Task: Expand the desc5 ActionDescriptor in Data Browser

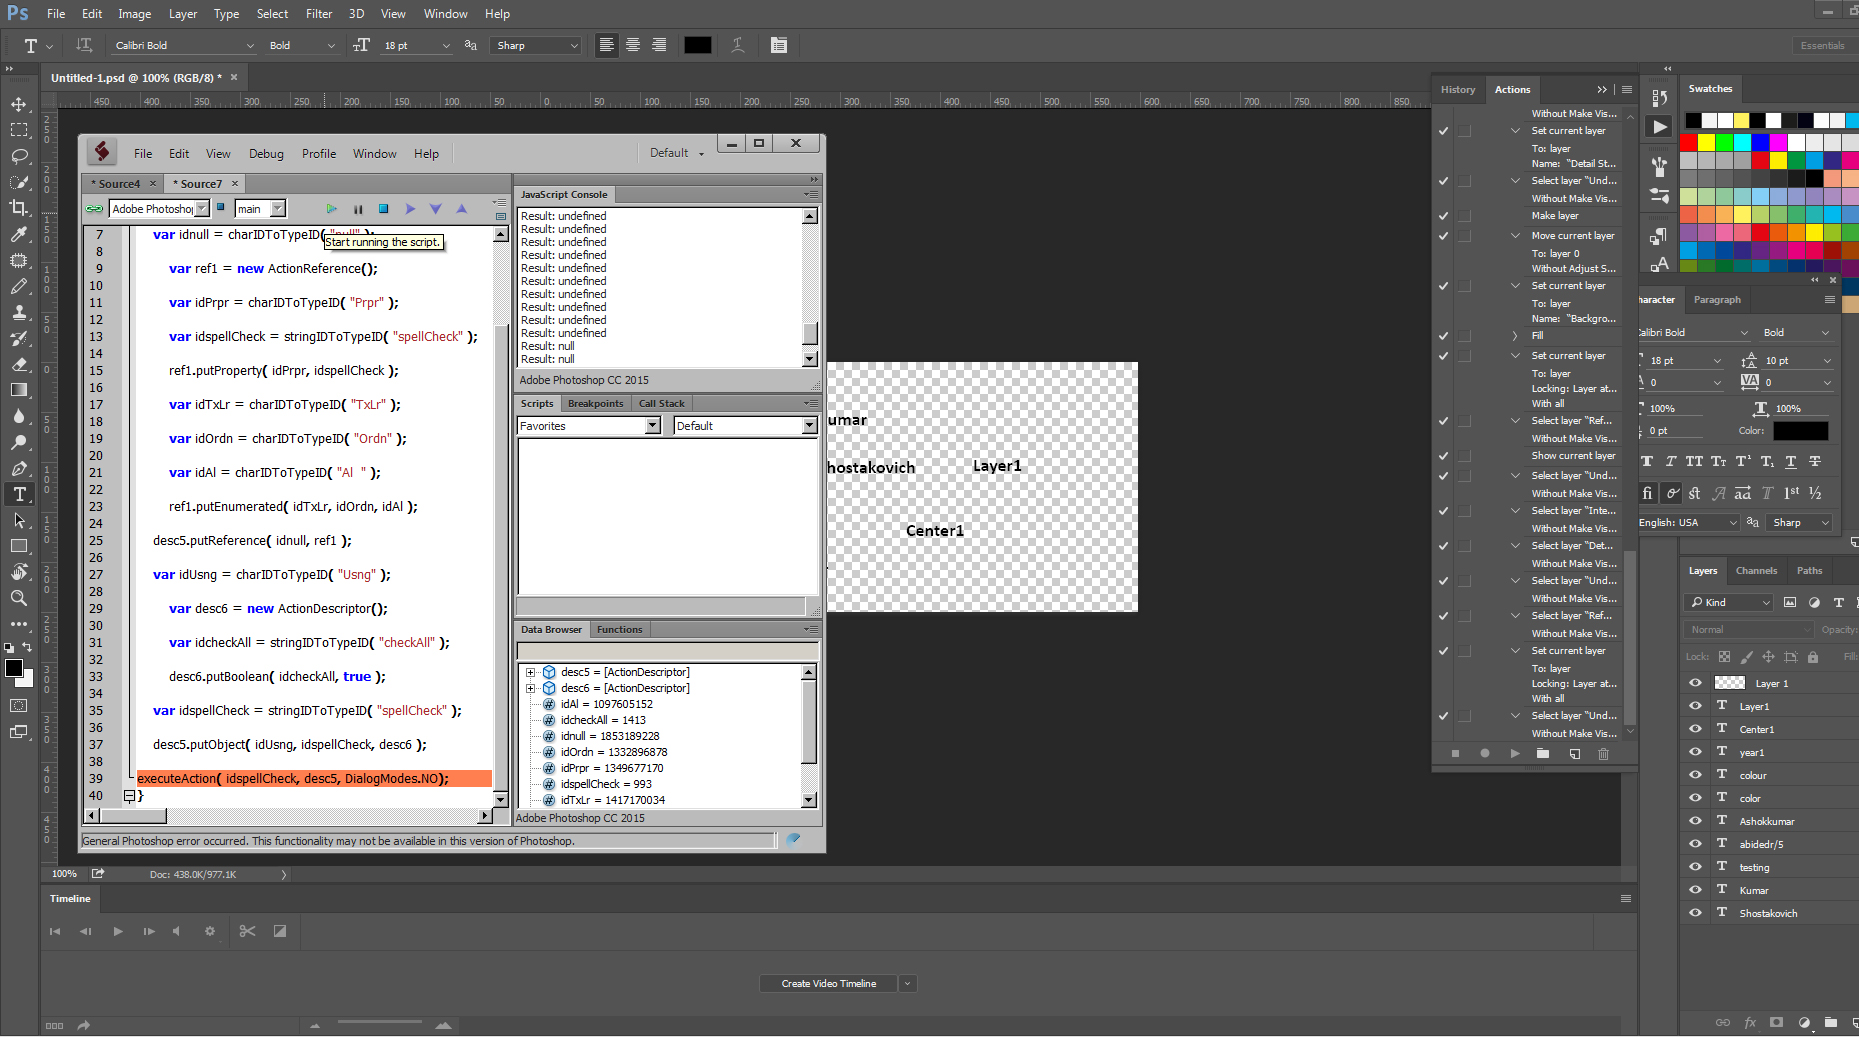Action: click(x=531, y=672)
